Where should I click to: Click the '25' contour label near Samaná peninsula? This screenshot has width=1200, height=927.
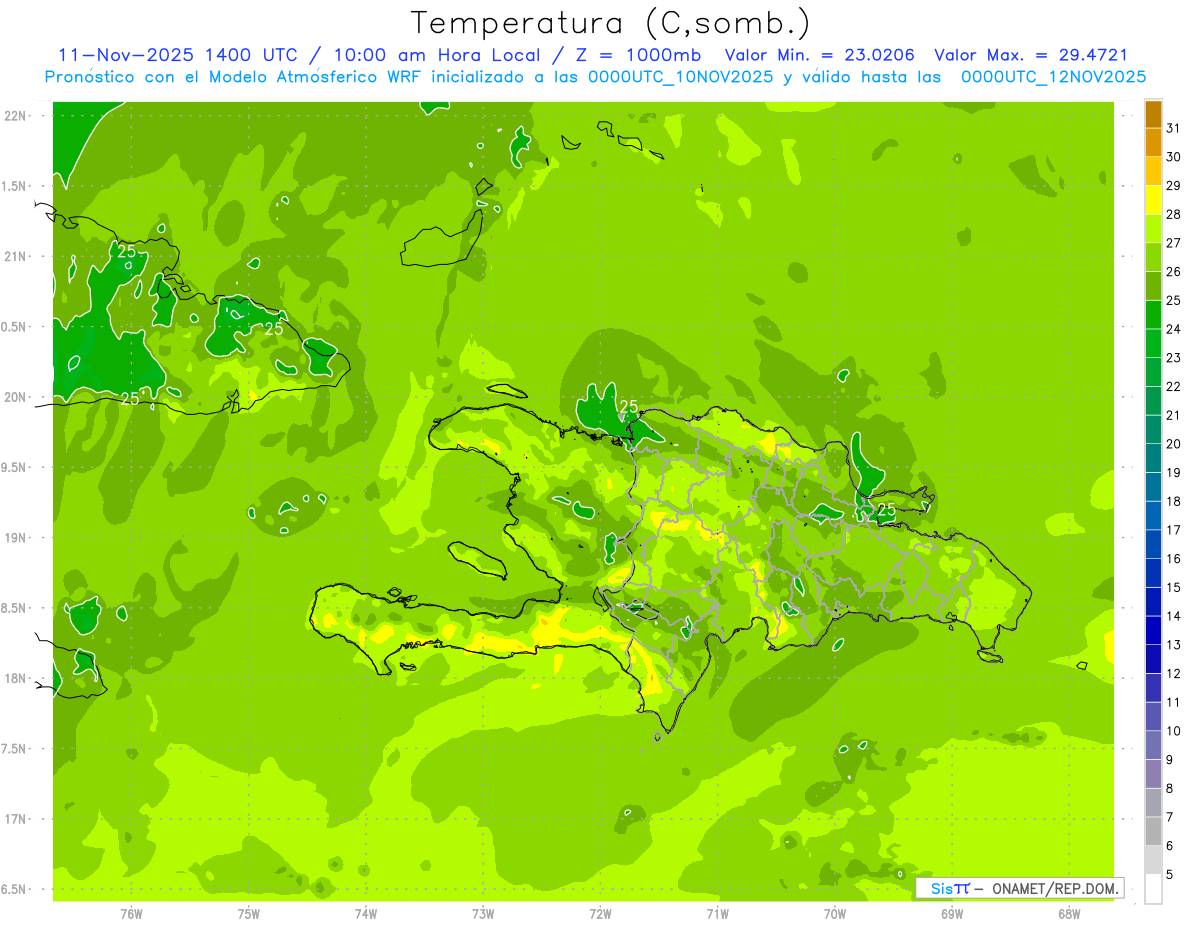pos(887,510)
